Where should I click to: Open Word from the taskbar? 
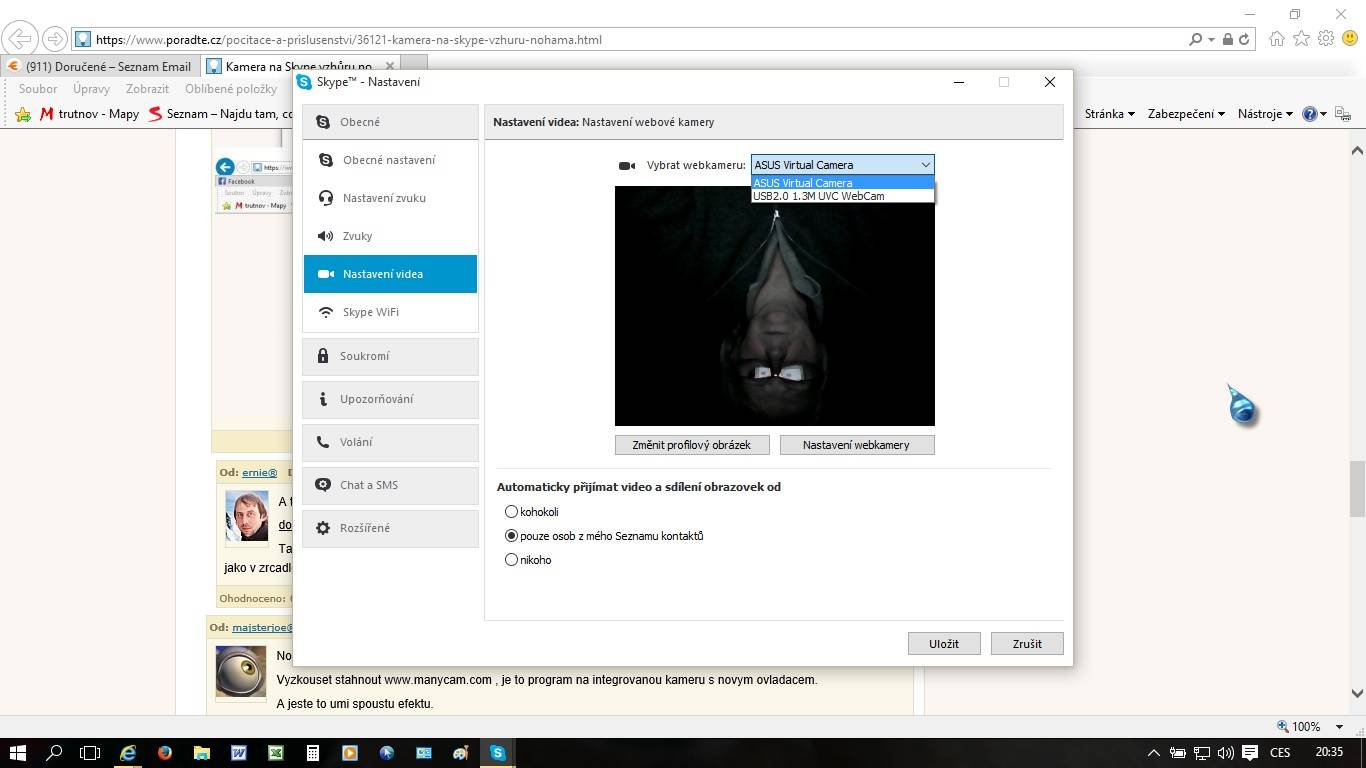(x=239, y=752)
